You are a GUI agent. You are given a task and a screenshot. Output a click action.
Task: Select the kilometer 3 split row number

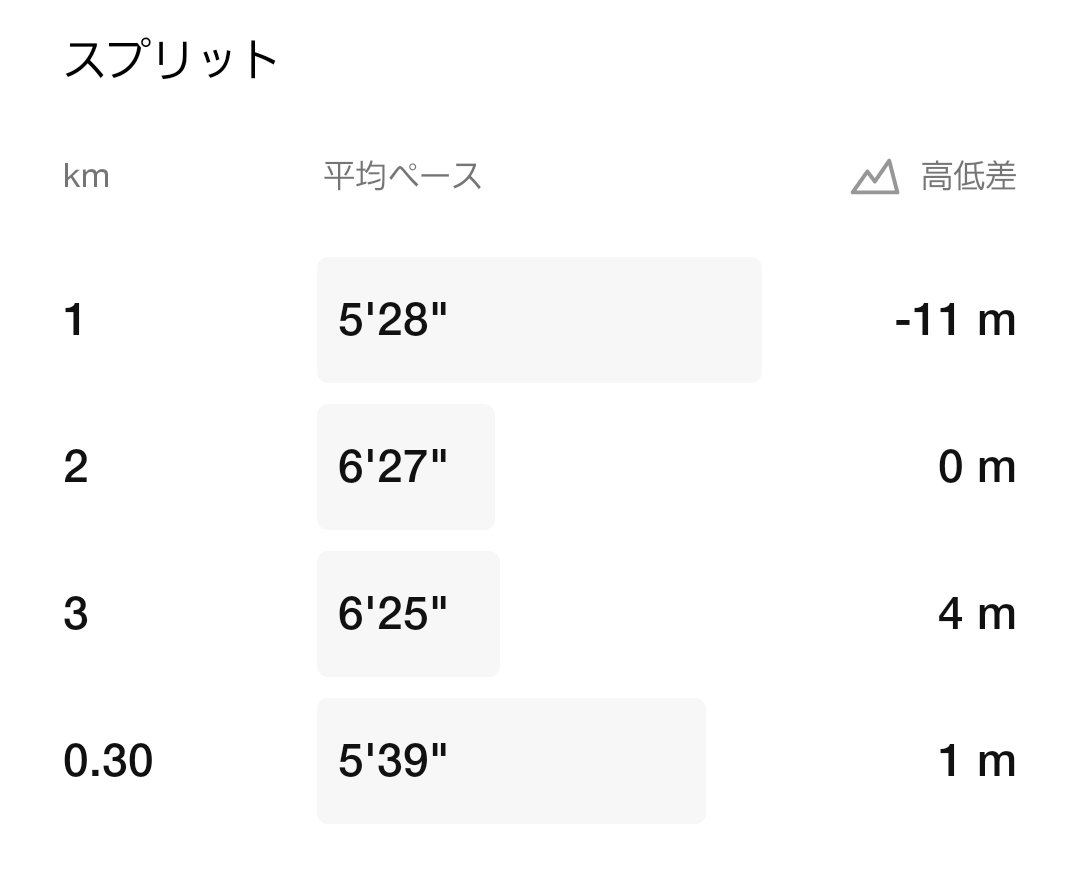[x=76, y=614]
